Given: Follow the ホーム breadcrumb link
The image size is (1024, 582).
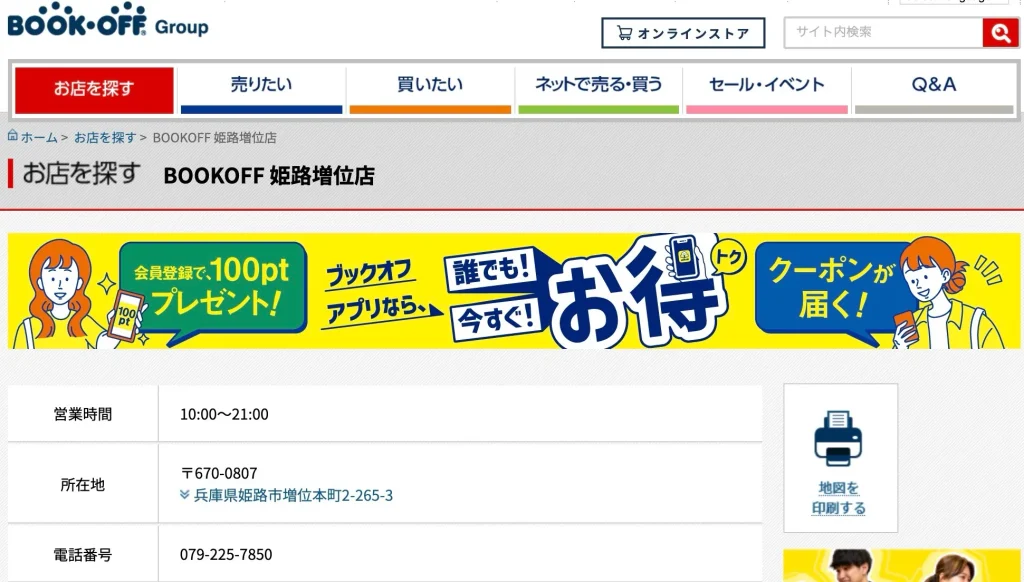Looking at the screenshot, I should coord(39,138).
